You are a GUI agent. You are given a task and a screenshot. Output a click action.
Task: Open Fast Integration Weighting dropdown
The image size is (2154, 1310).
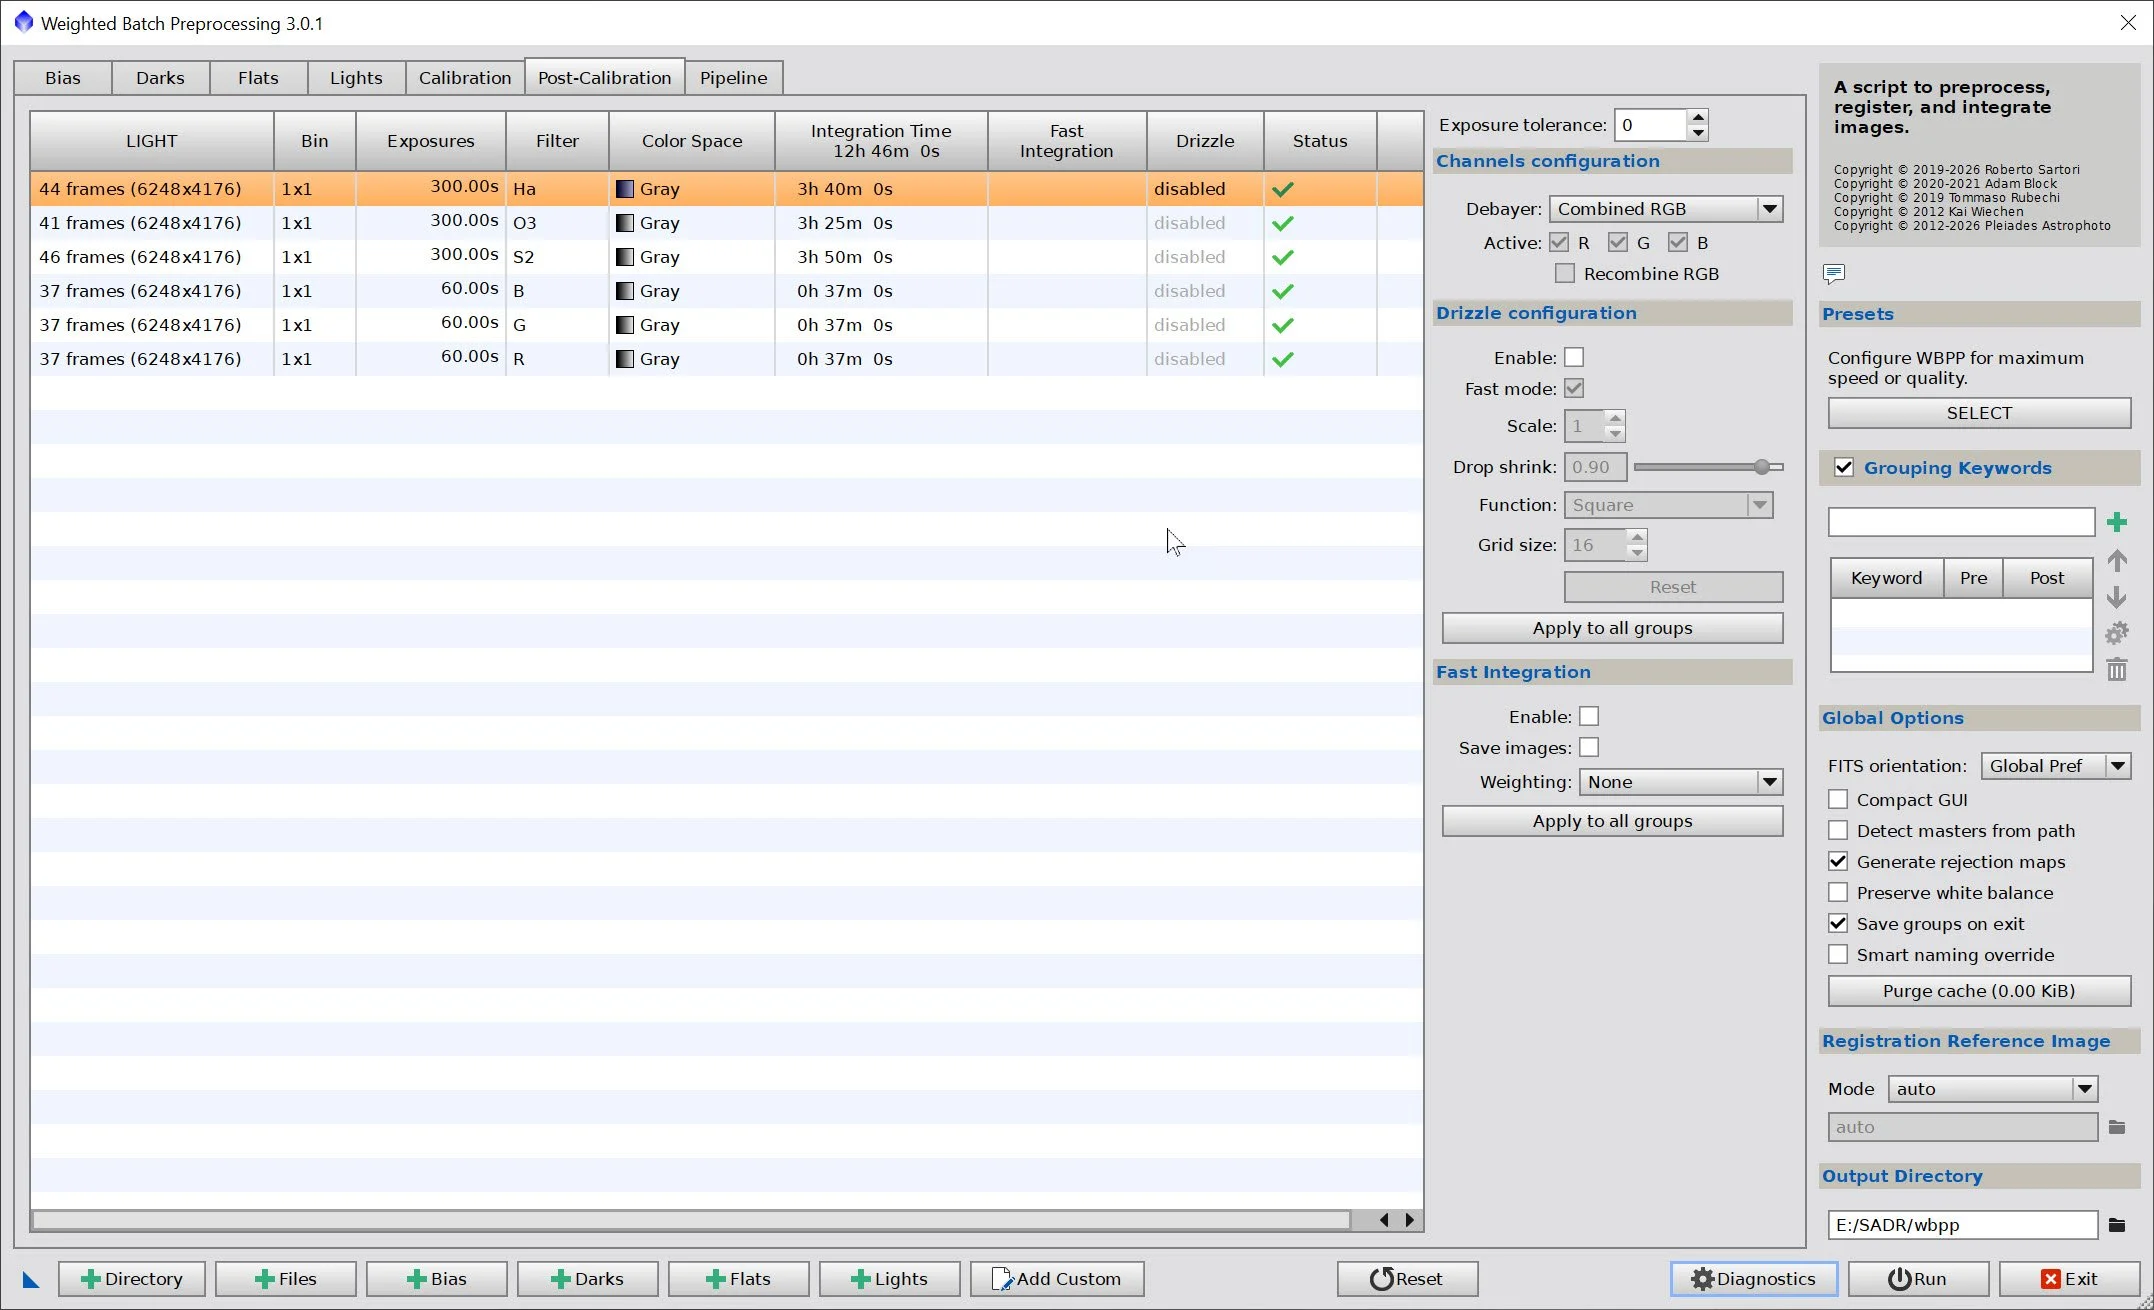coord(1681,782)
